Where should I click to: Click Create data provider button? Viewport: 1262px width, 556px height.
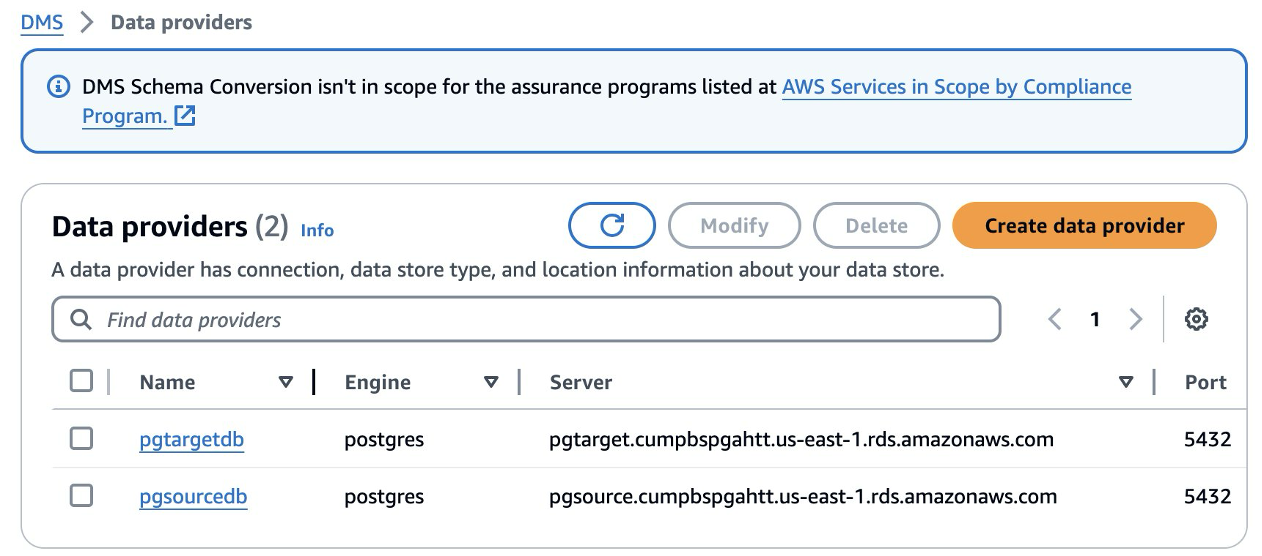1084,226
